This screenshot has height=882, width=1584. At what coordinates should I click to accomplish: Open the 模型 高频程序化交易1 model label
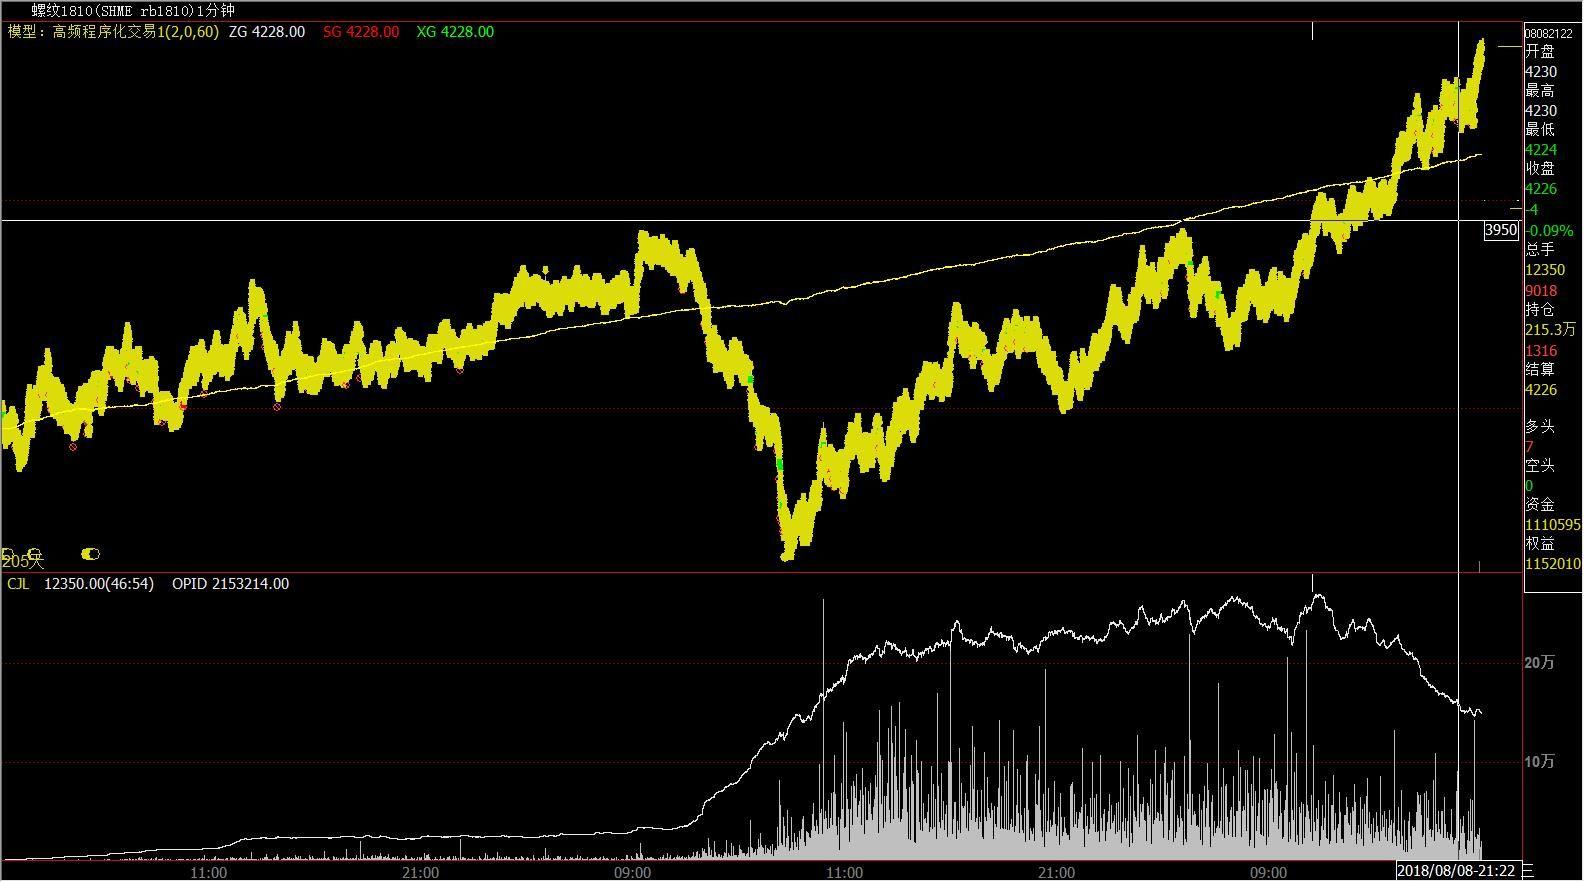point(112,32)
